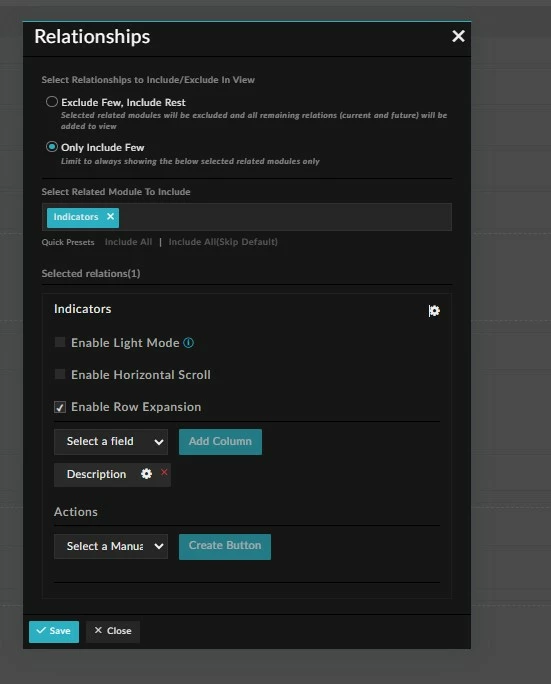Enable Horizontal Scroll checkbox

(x=60, y=374)
